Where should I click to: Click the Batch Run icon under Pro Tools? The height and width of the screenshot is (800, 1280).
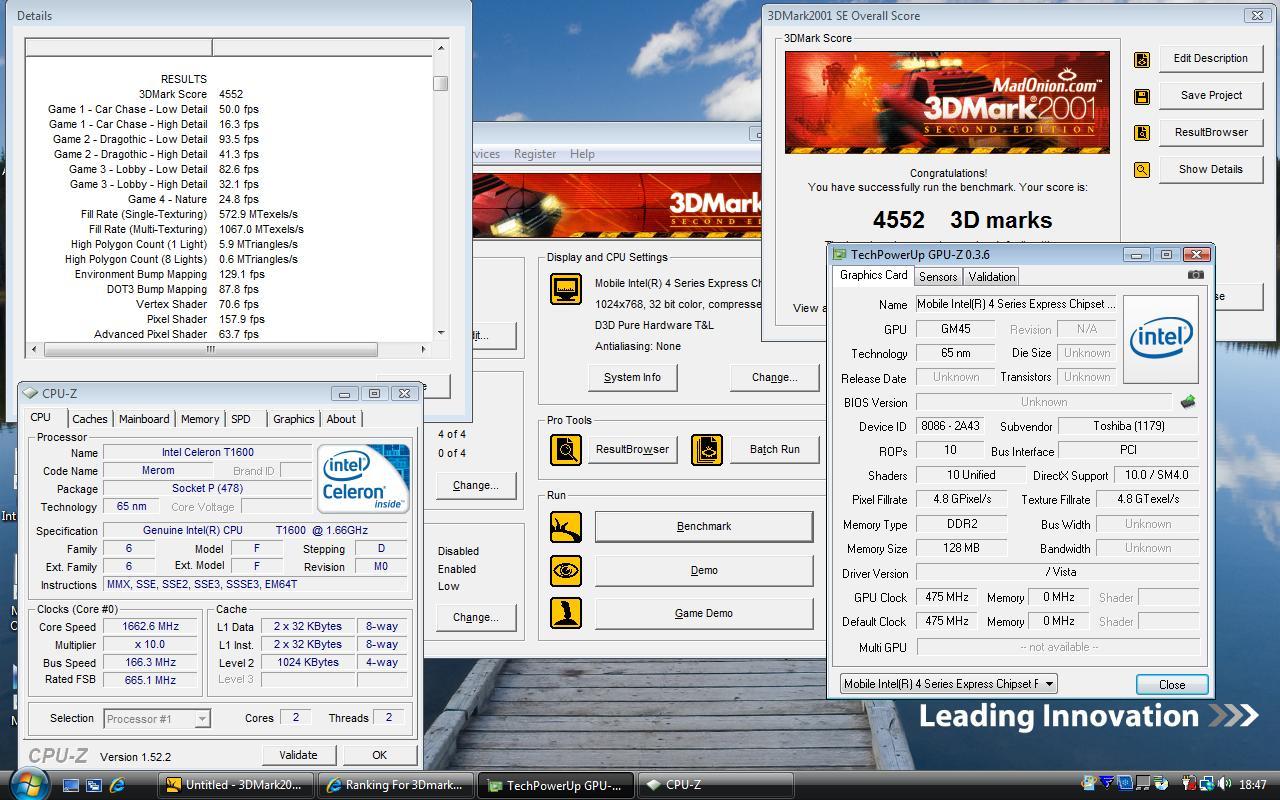pyautogui.click(x=707, y=449)
